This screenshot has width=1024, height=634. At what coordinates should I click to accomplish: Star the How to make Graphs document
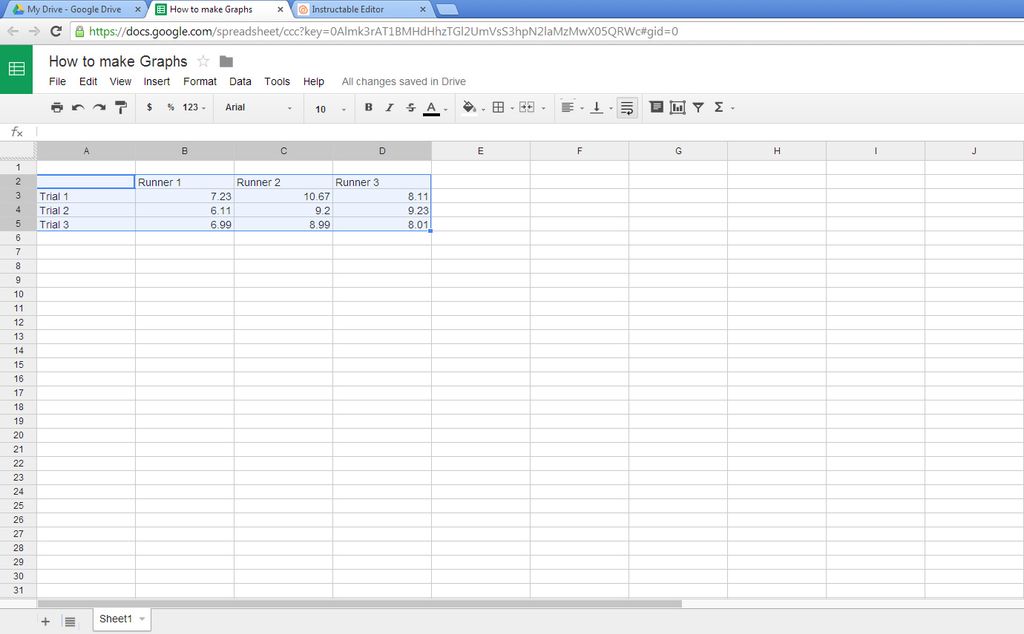tap(203, 61)
